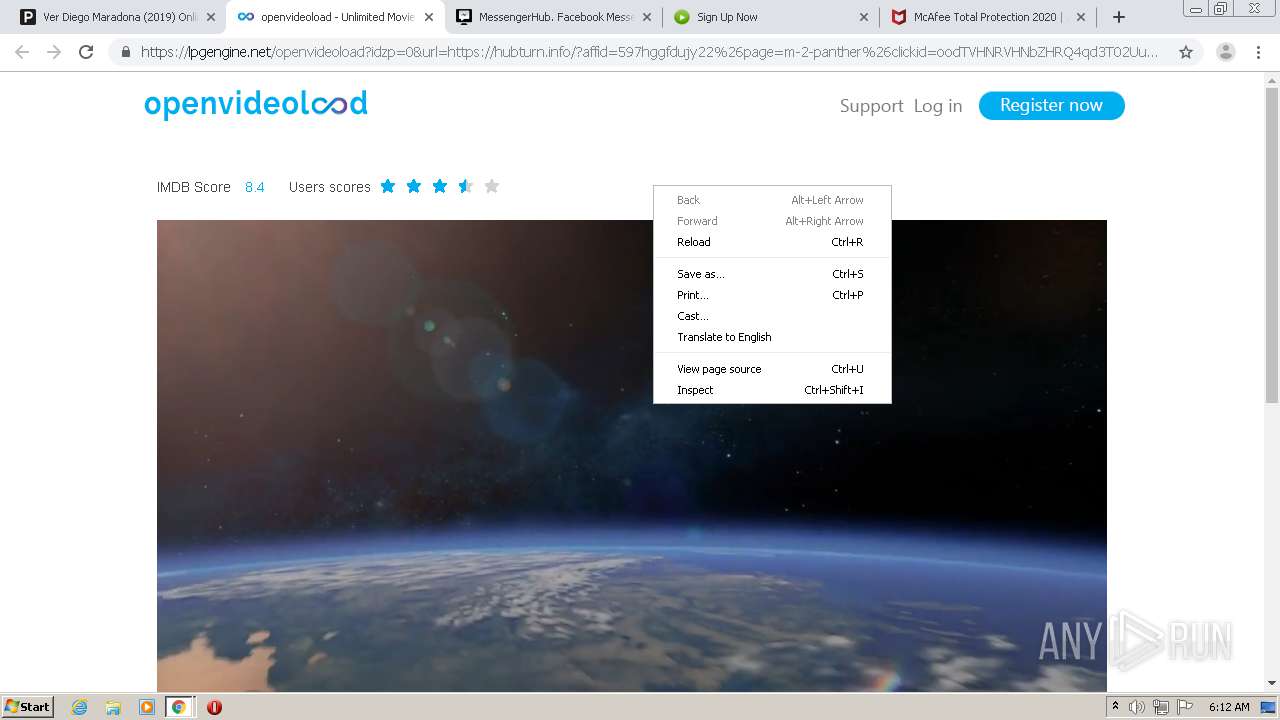Open Chrome's three-dot menu
Viewport: 1280px width, 720px height.
[1258, 52]
